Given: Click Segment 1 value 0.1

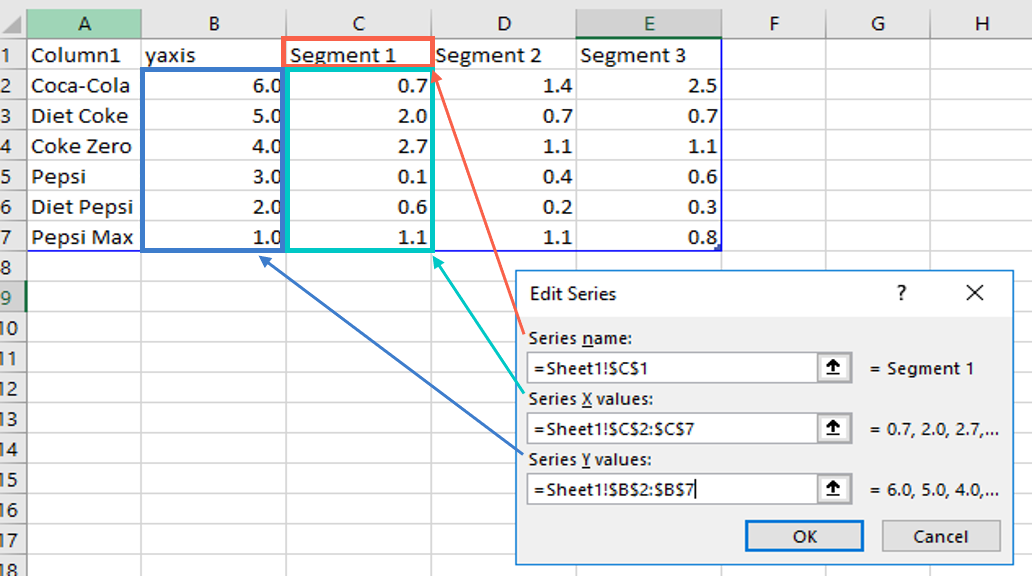Looking at the screenshot, I should pos(359,176).
